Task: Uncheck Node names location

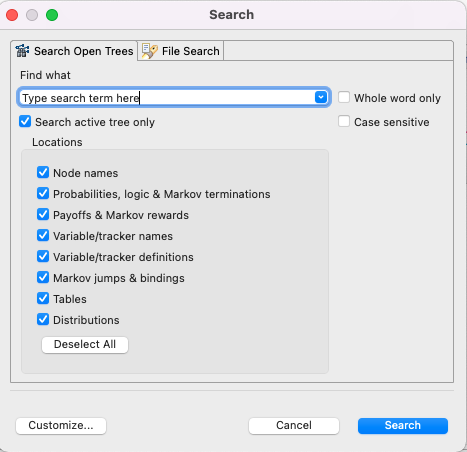Action: pyautogui.click(x=43, y=172)
